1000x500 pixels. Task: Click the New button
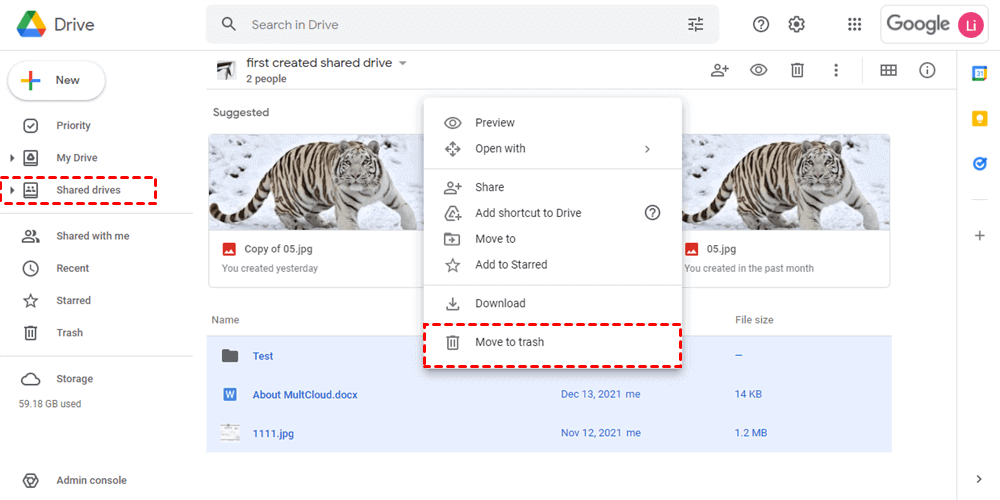click(56, 80)
